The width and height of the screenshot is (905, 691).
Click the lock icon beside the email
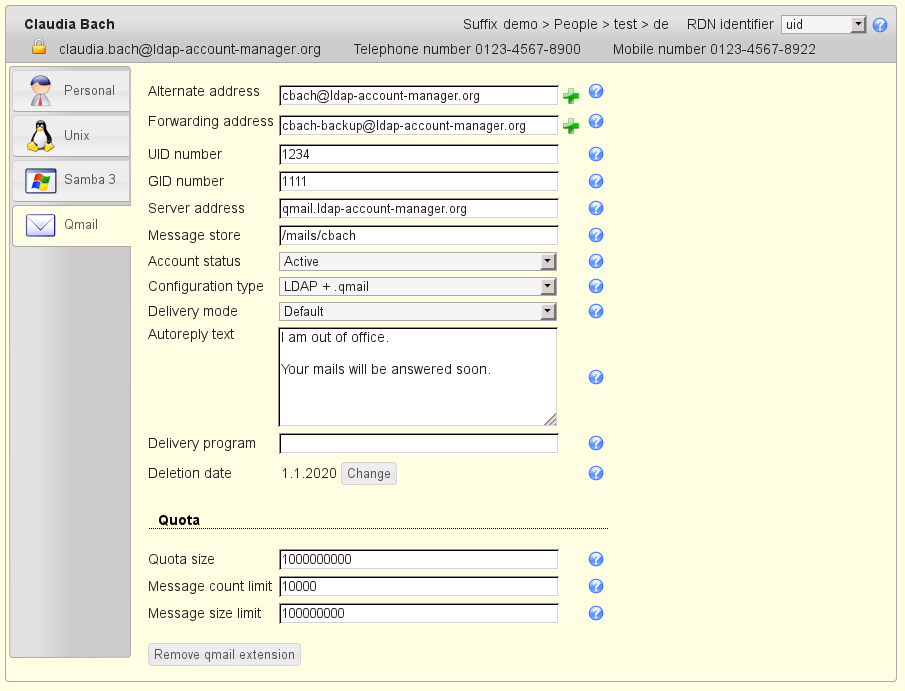(x=39, y=47)
